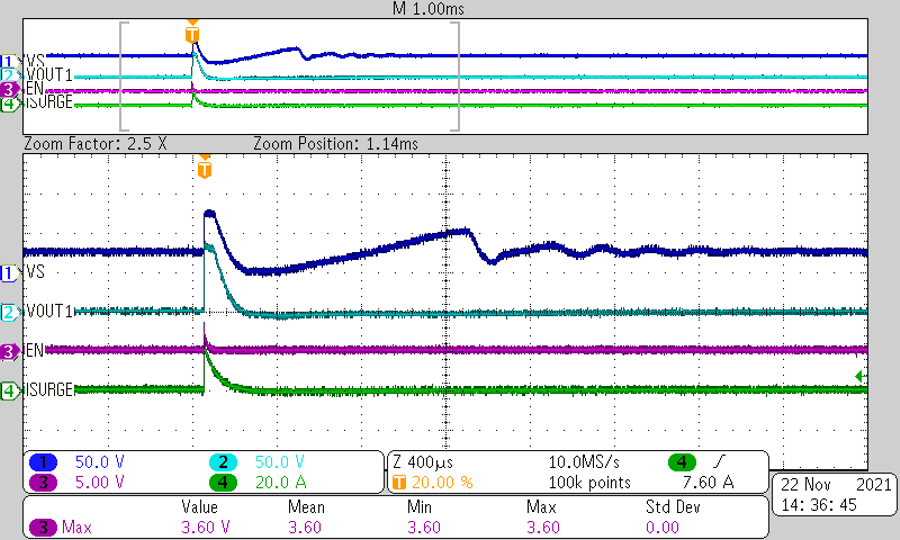Click the right zoom bracket in overview
900x540 pixels.
[455, 76]
